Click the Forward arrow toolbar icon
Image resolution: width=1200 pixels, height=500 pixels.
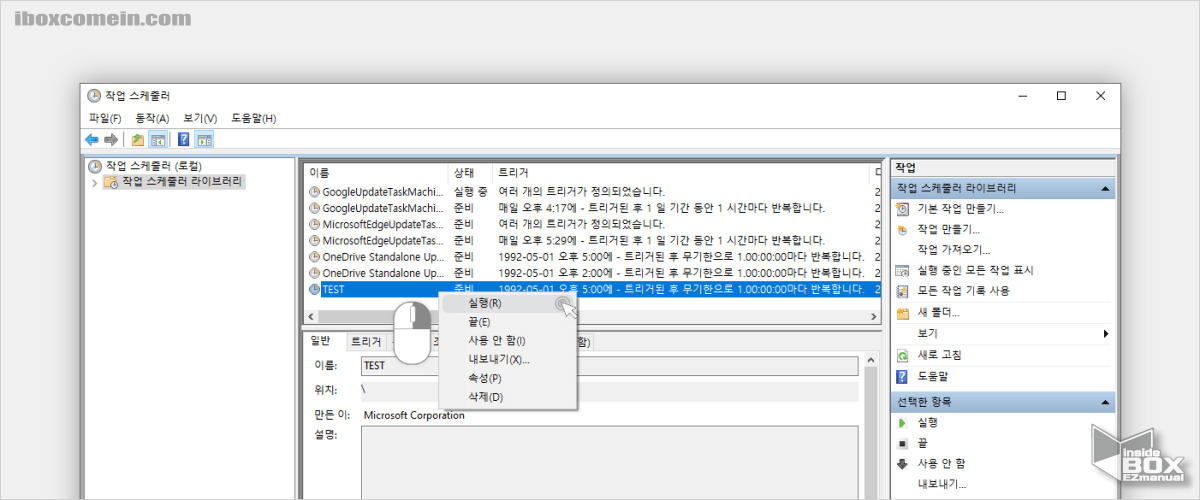tap(111, 139)
